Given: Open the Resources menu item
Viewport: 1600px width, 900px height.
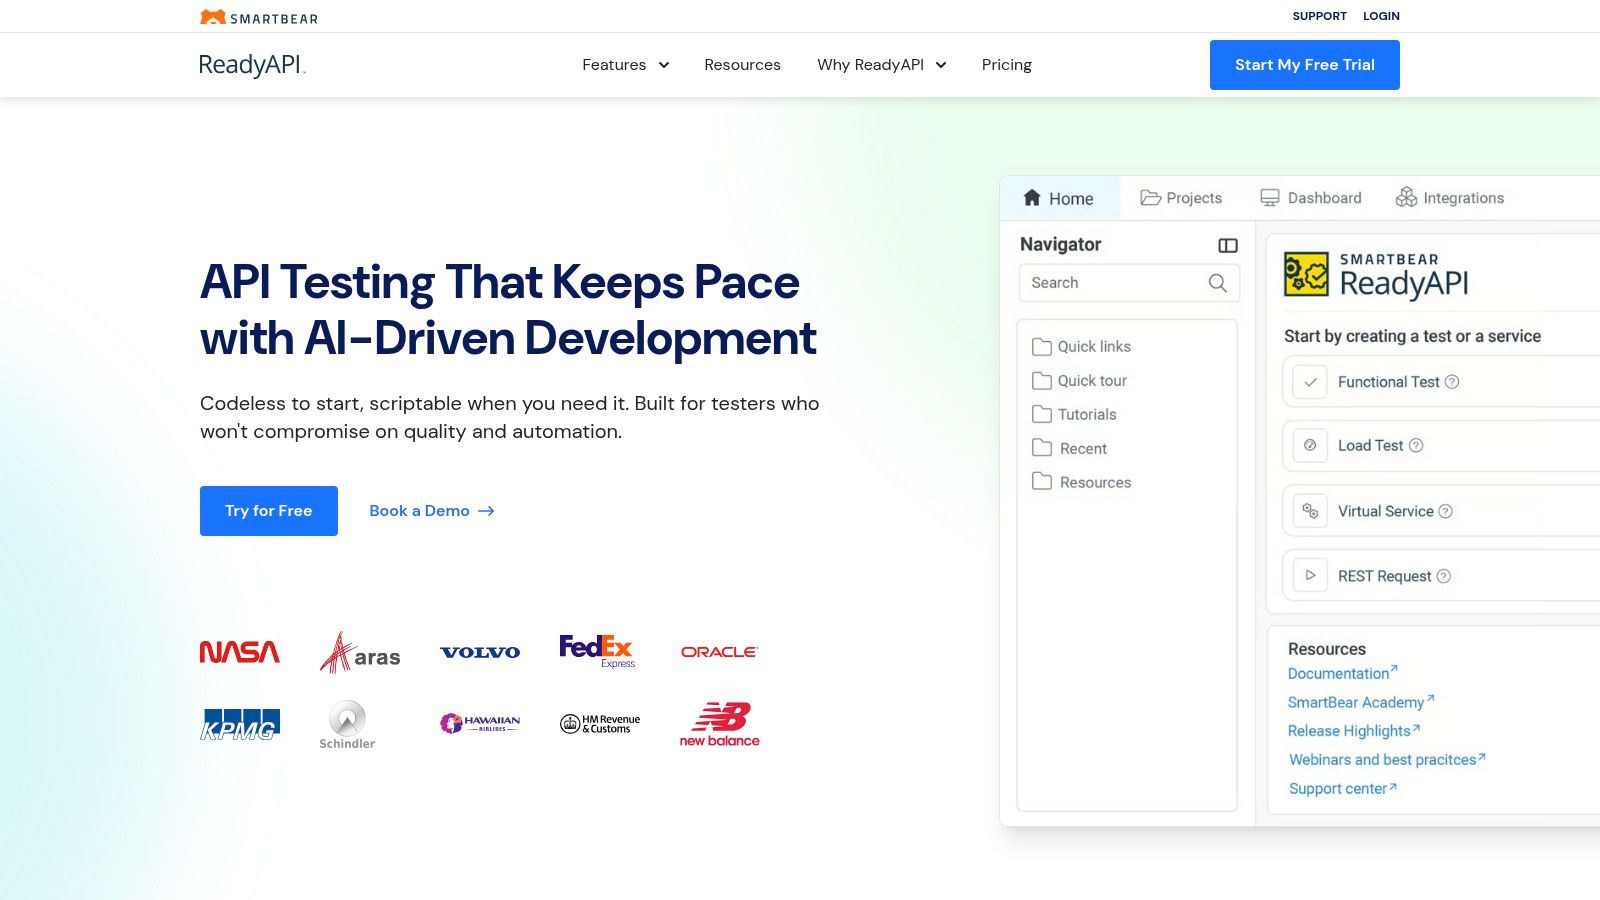Looking at the screenshot, I should point(742,65).
